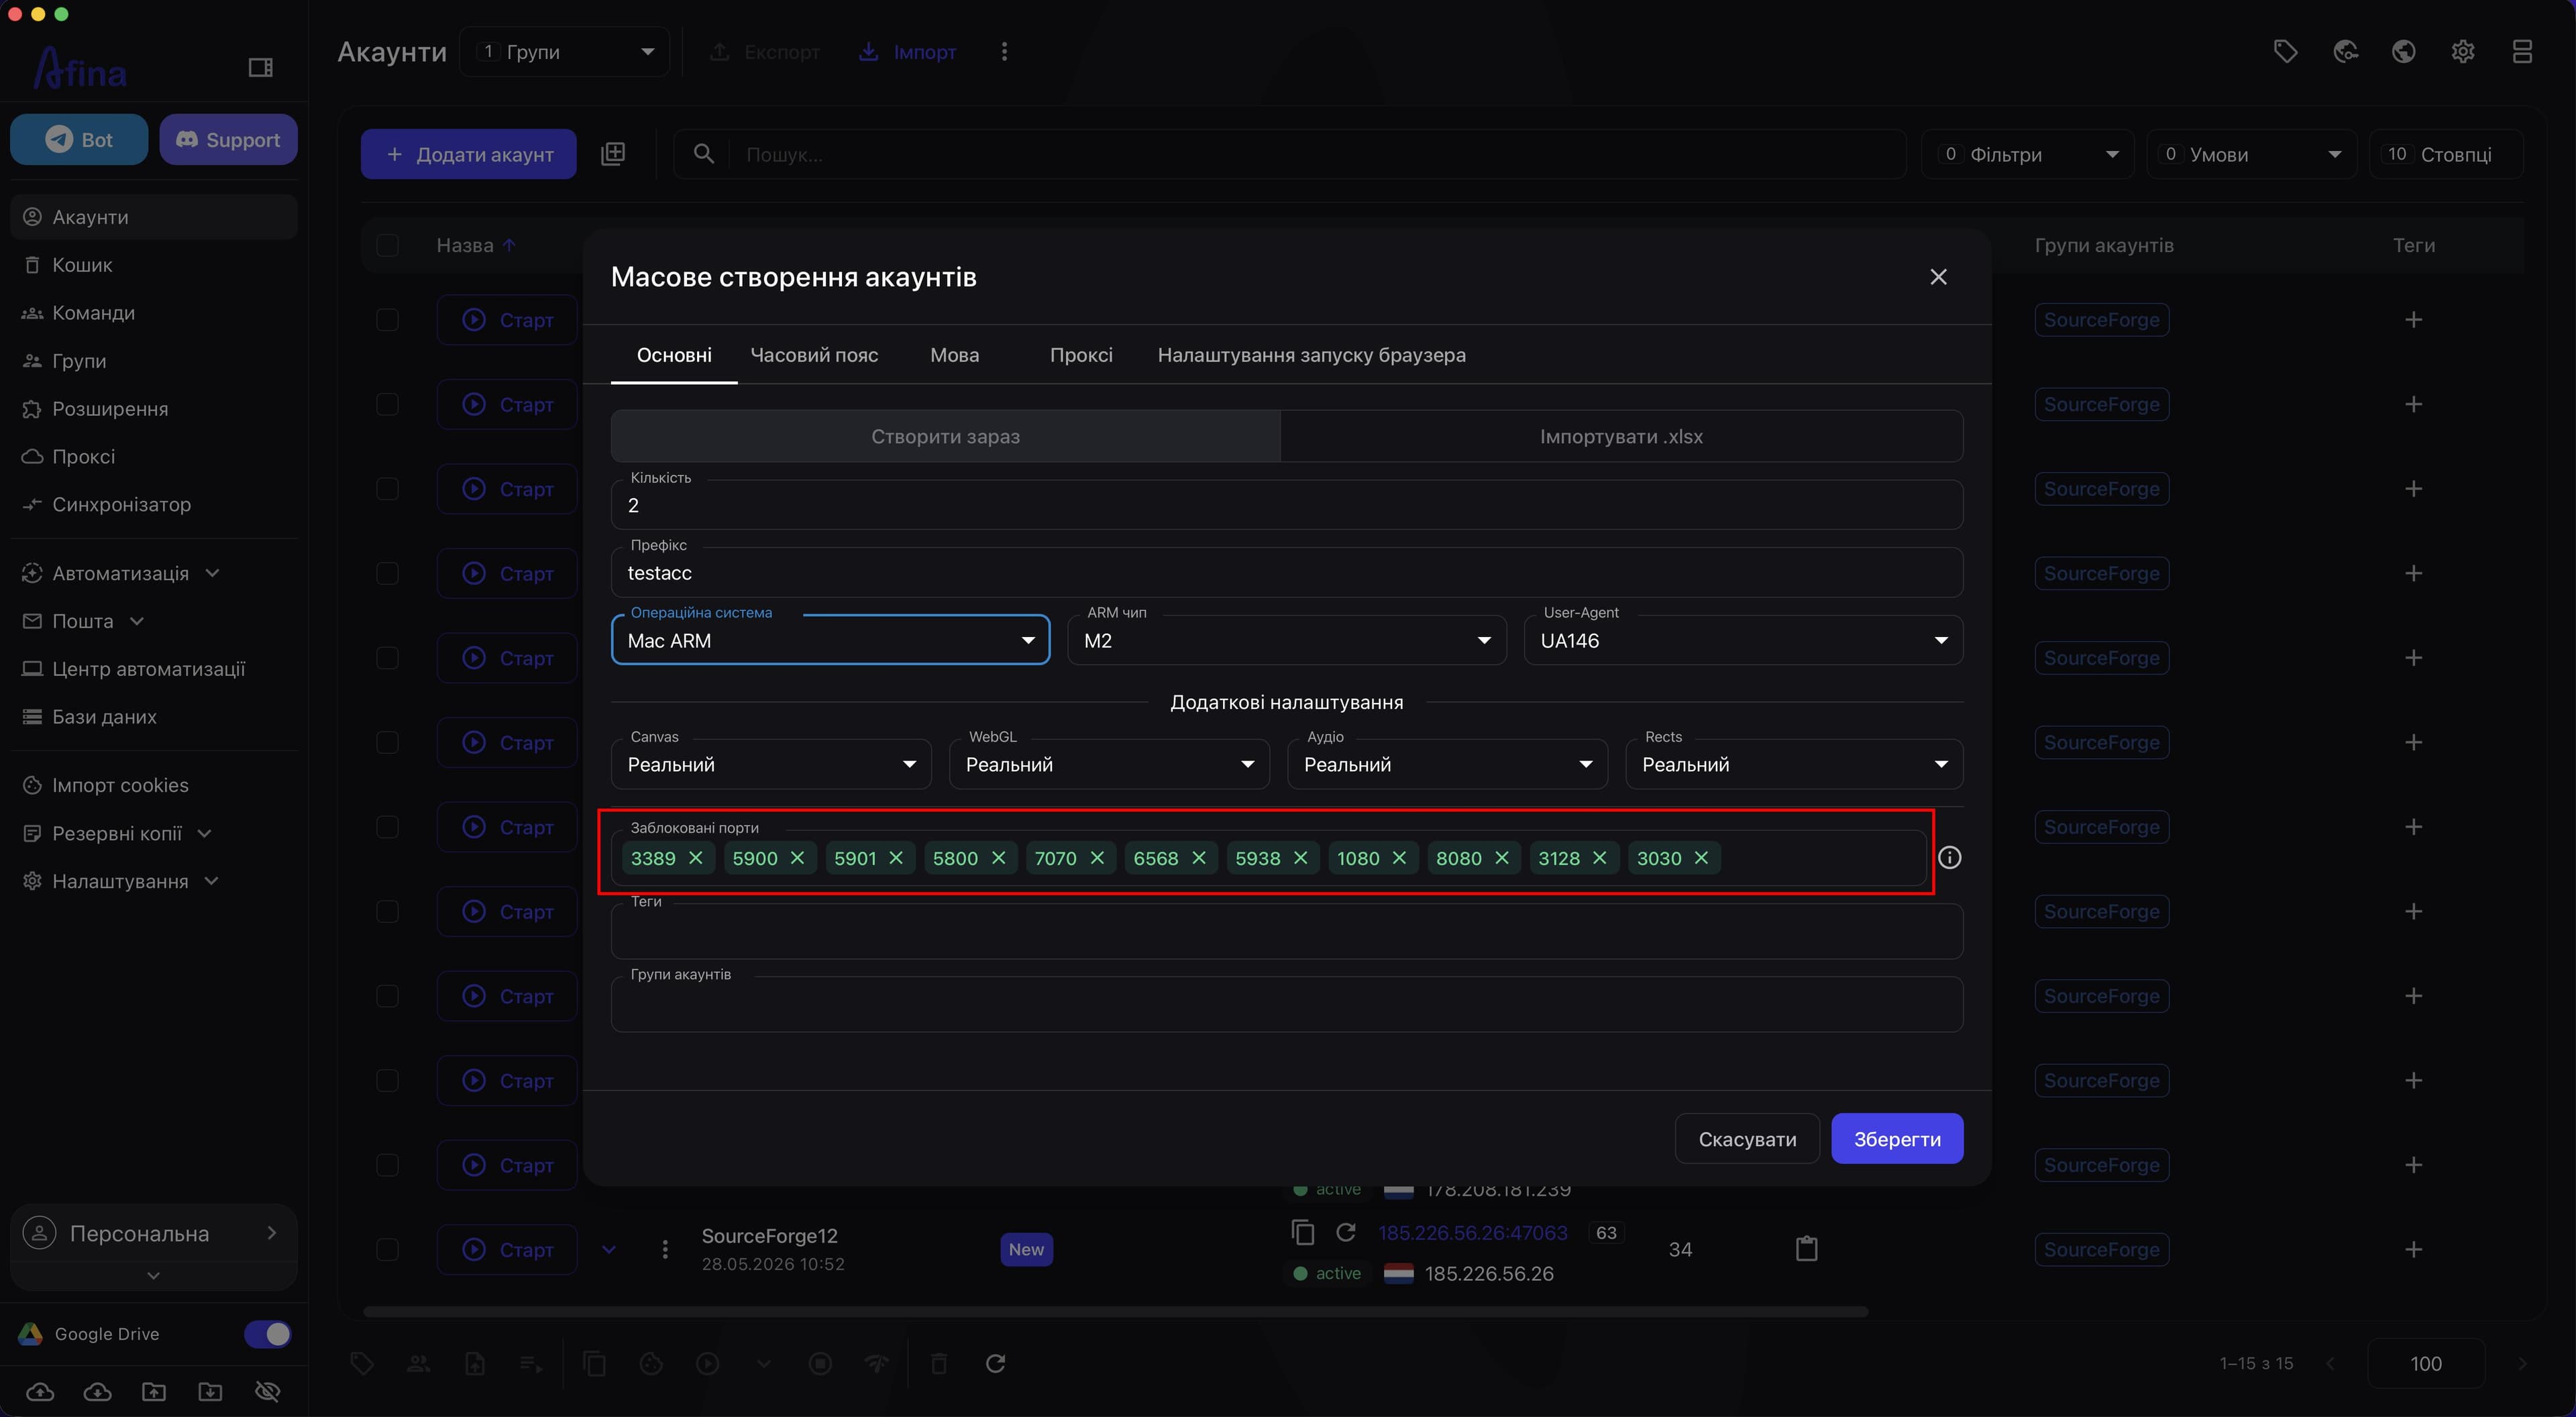Open the Canvas Реальний dropdown
2576x1417 pixels.
[771, 764]
